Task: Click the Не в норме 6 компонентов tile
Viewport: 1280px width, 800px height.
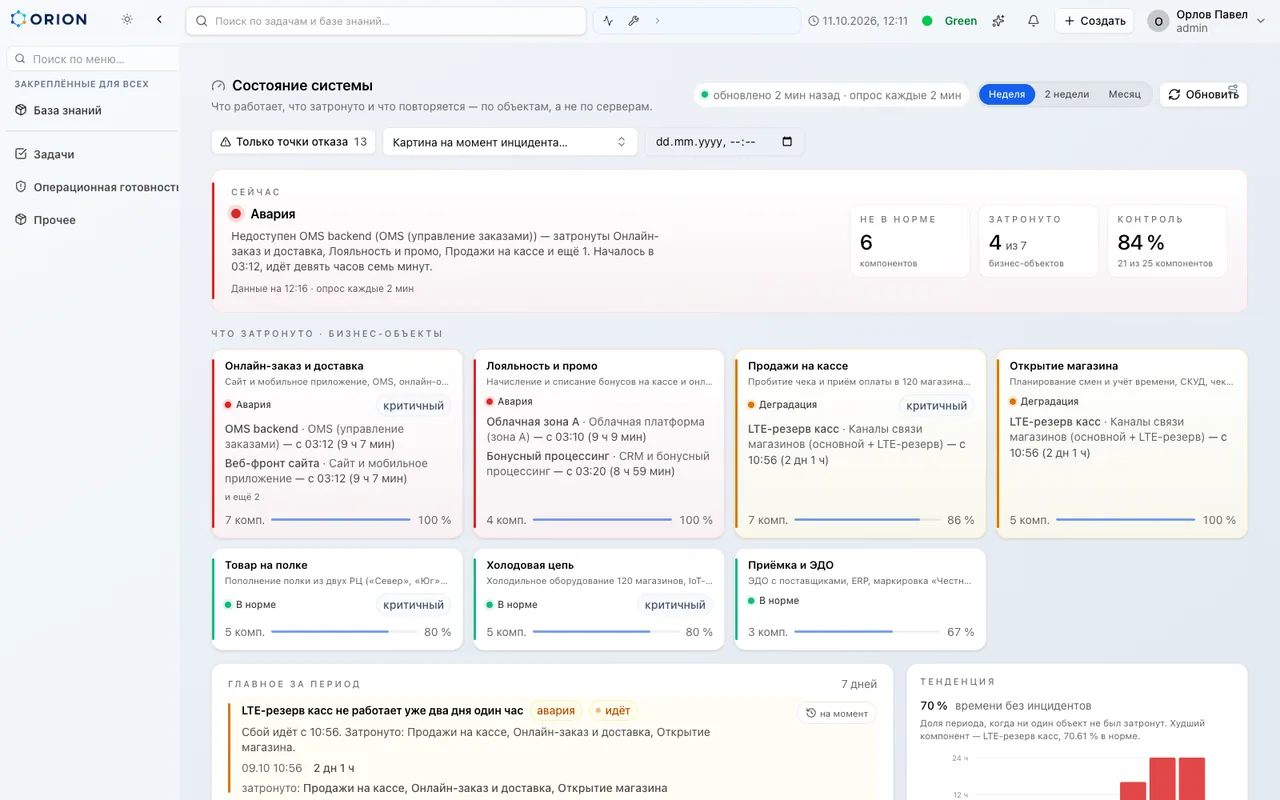Action: coord(910,241)
